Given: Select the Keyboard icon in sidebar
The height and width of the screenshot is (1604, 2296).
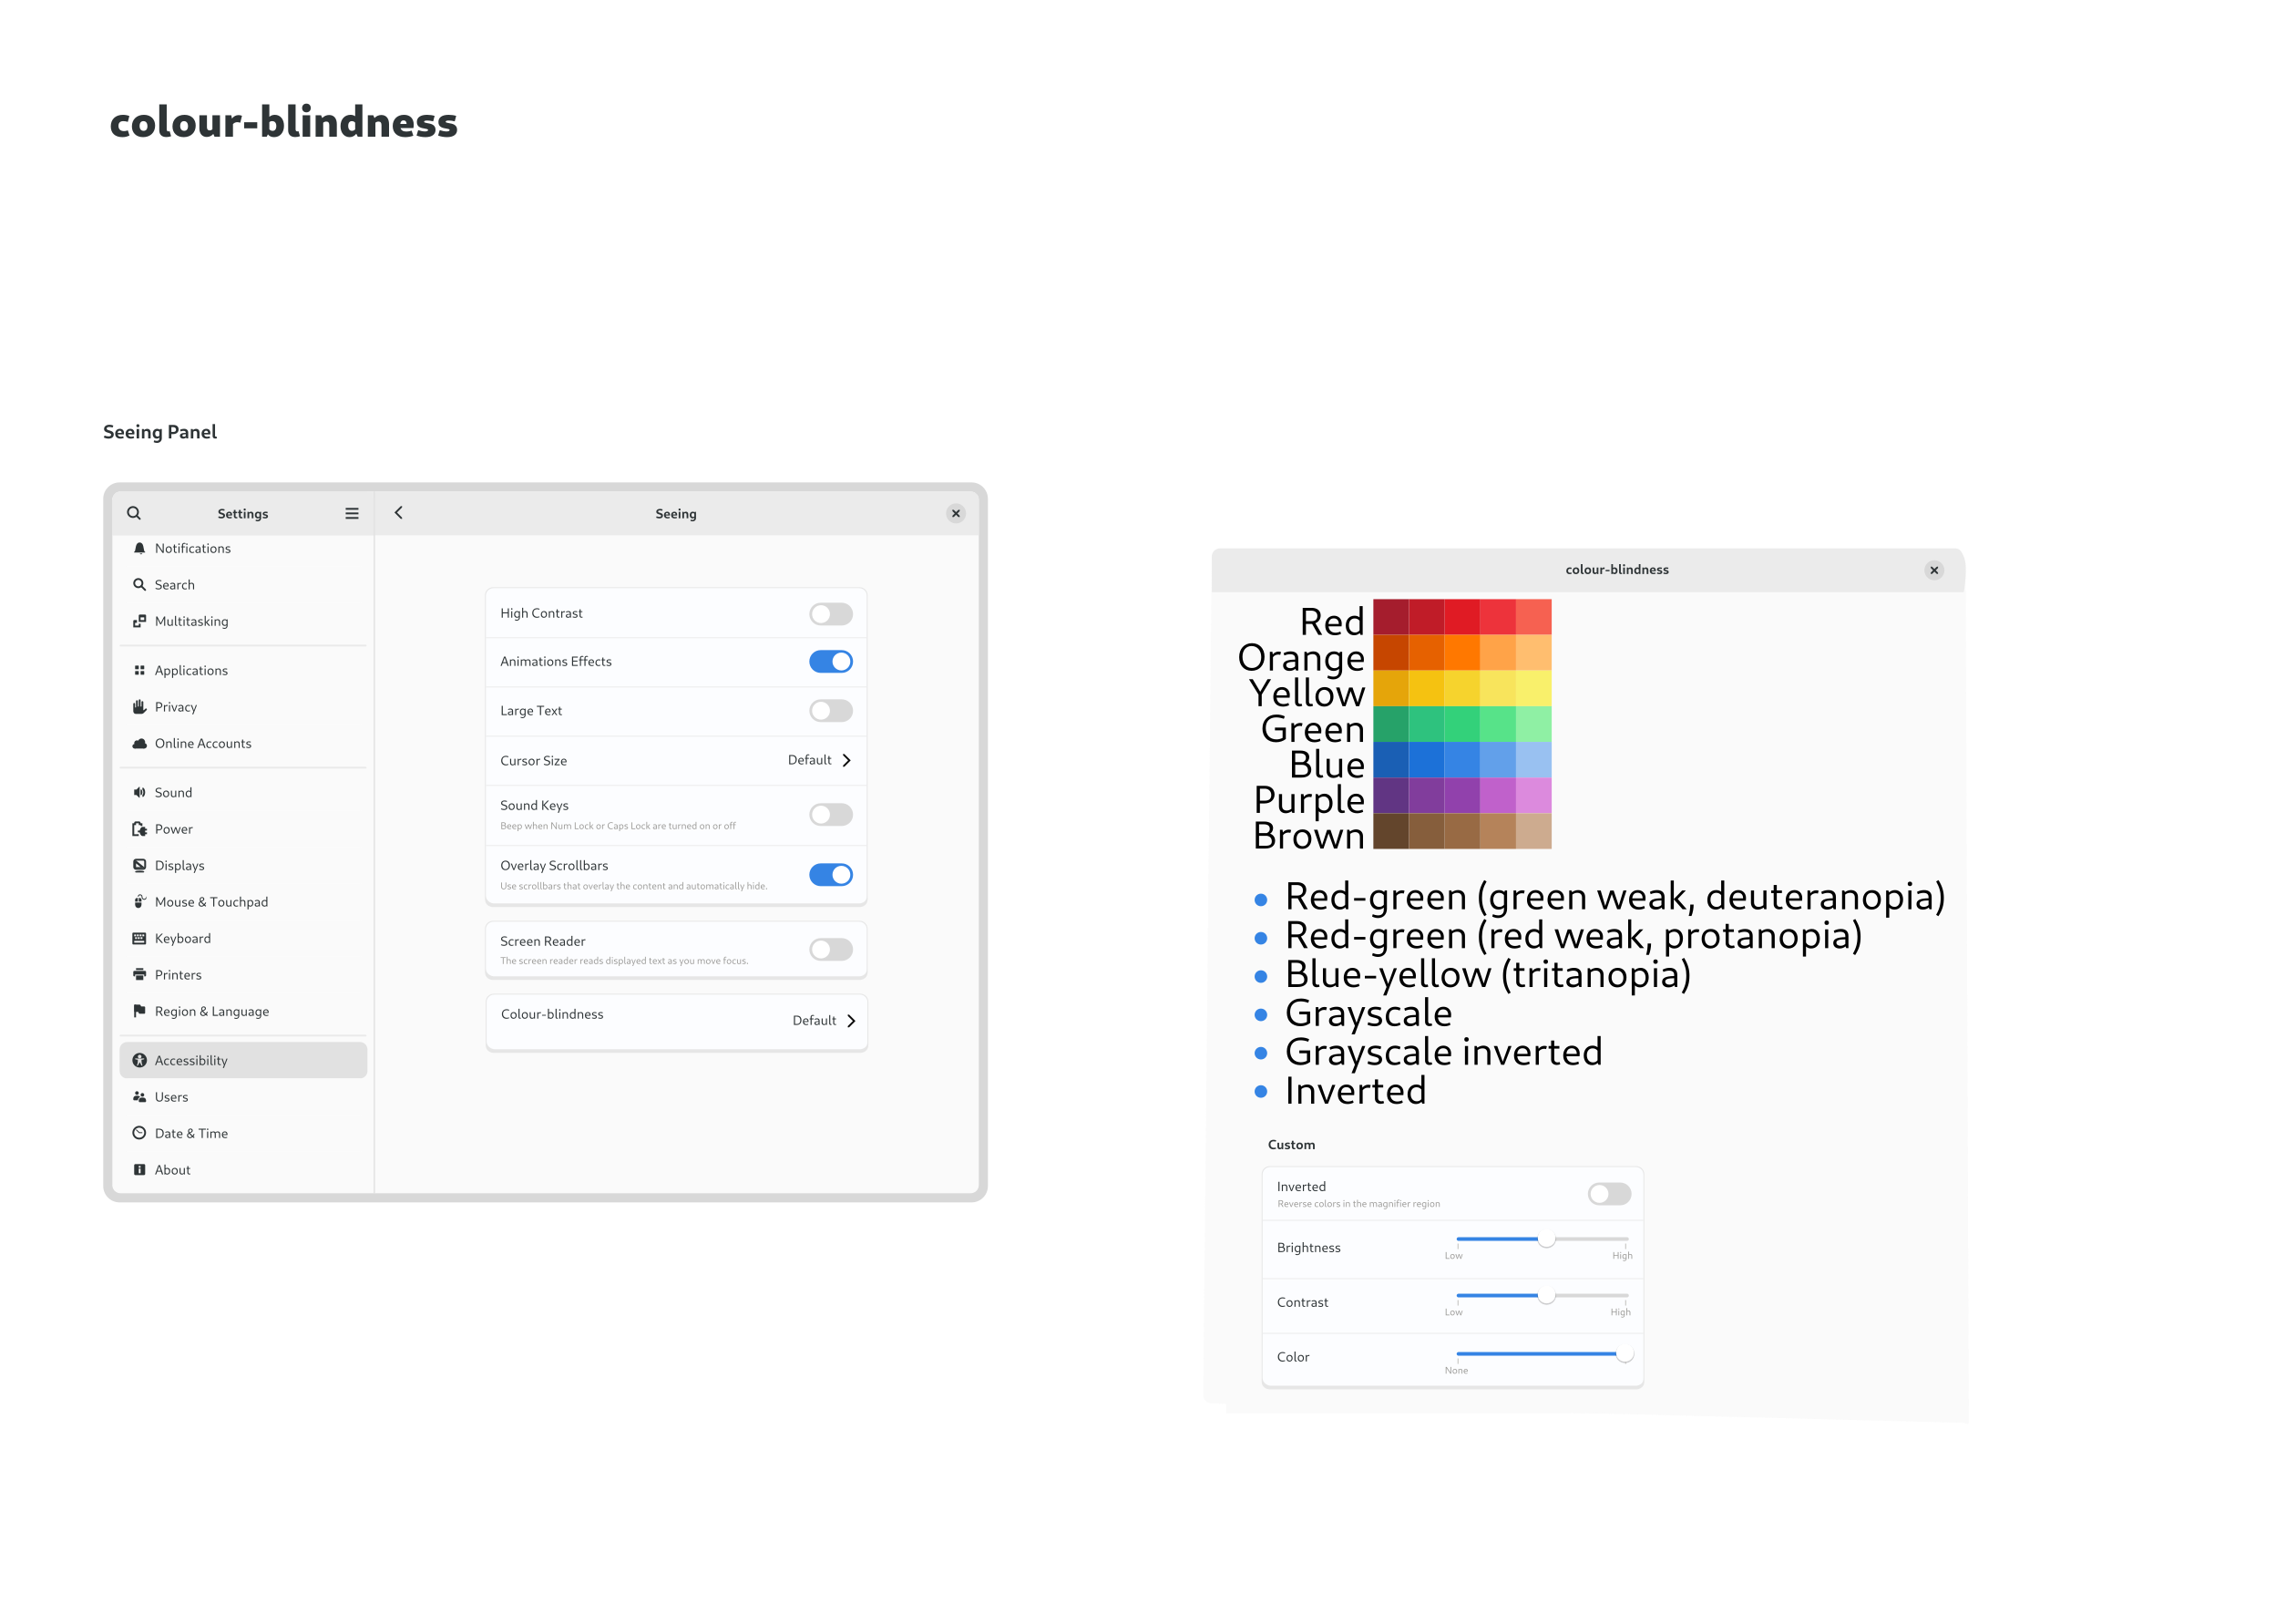Looking at the screenshot, I should 140,938.
